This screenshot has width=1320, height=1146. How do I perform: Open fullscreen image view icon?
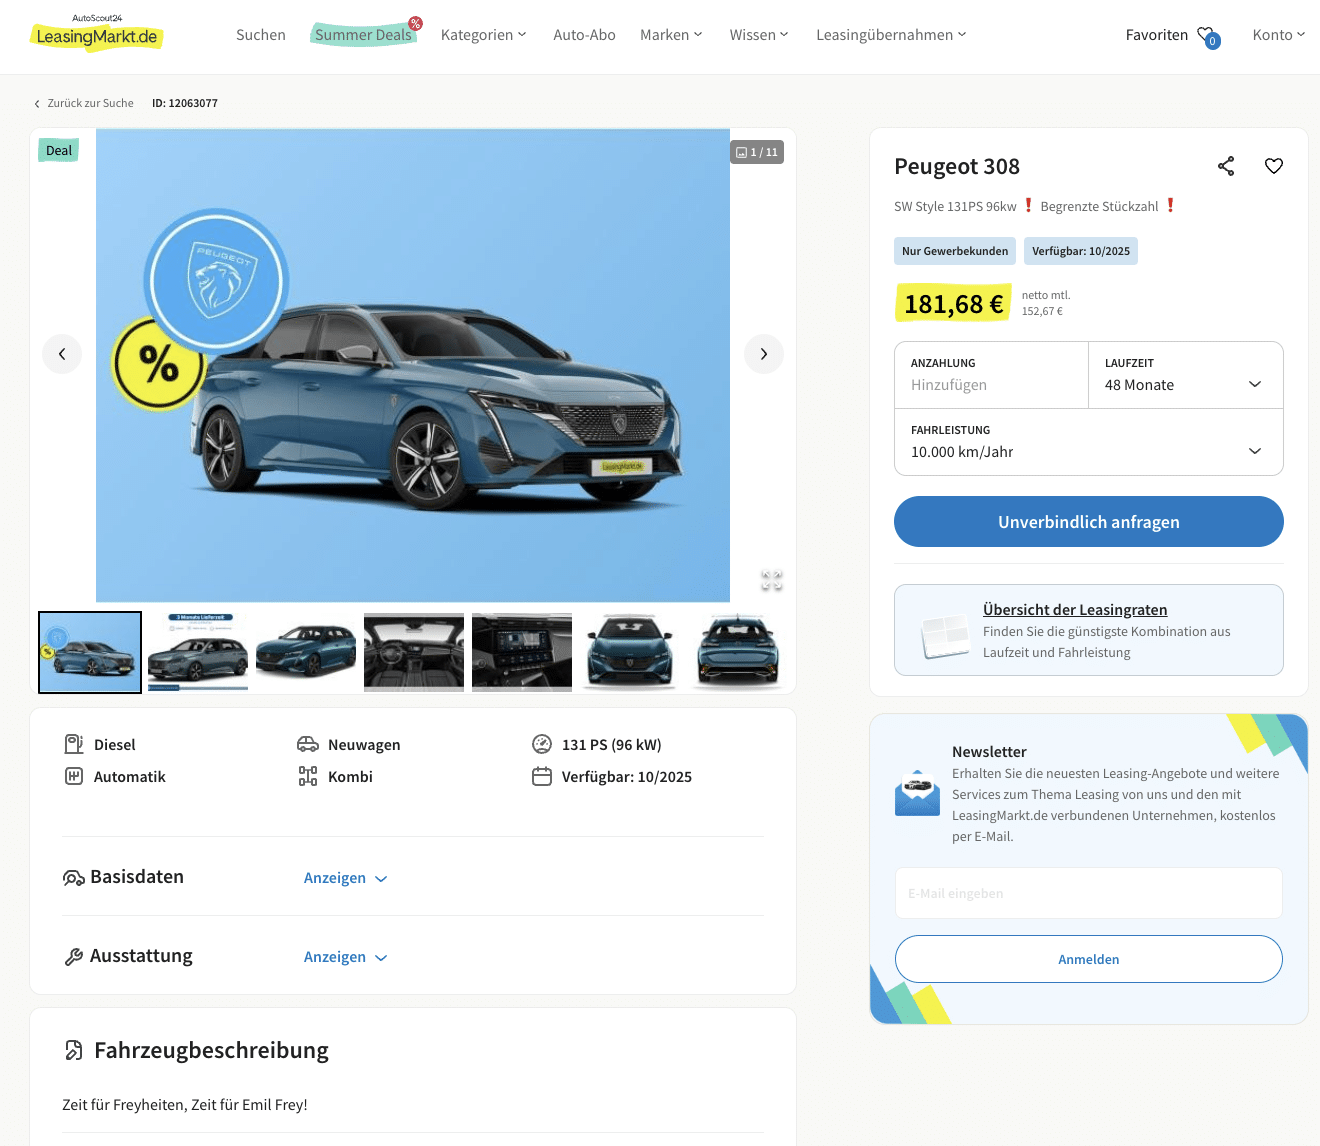(x=772, y=580)
